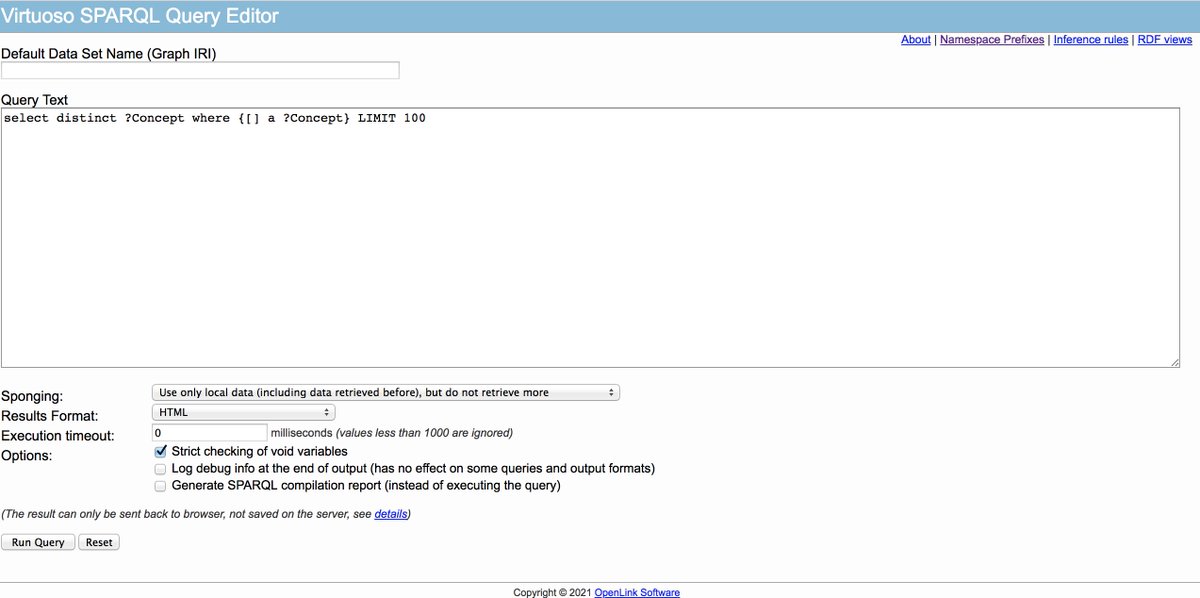The height and width of the screenshot is (598, 1200).
Task: Click the Sponging label
Action: (x=32, y=396)
